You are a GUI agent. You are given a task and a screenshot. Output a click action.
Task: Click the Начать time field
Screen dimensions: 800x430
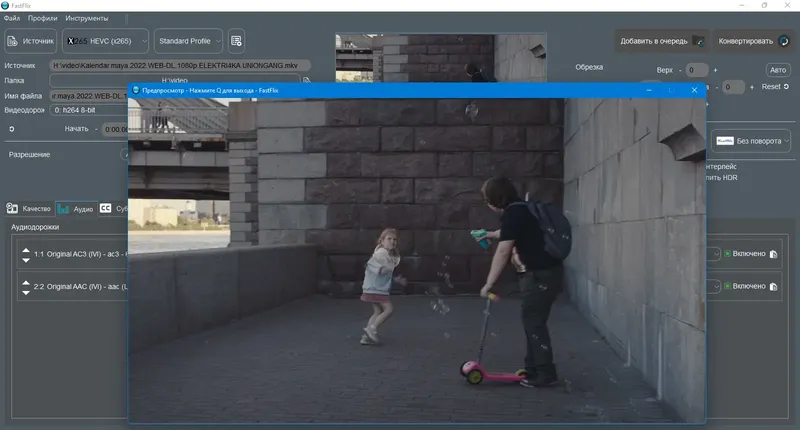tap(115, 129)
